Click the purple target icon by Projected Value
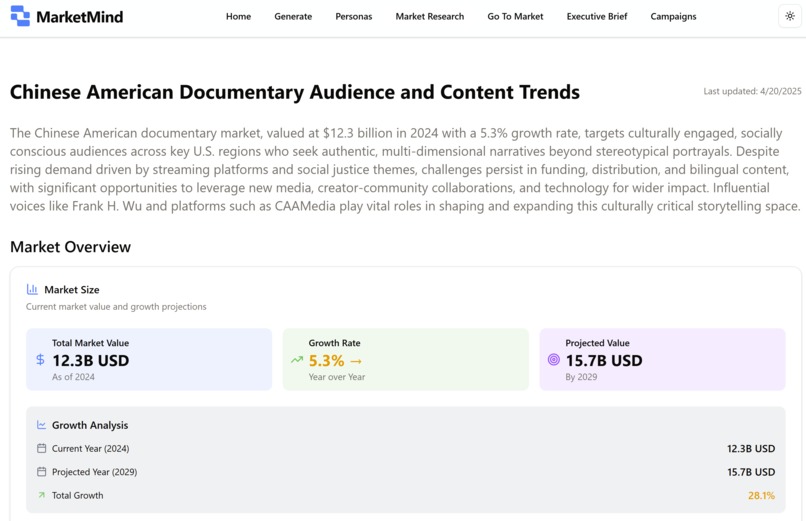The image size is (806, 521). tap(554, 360)
